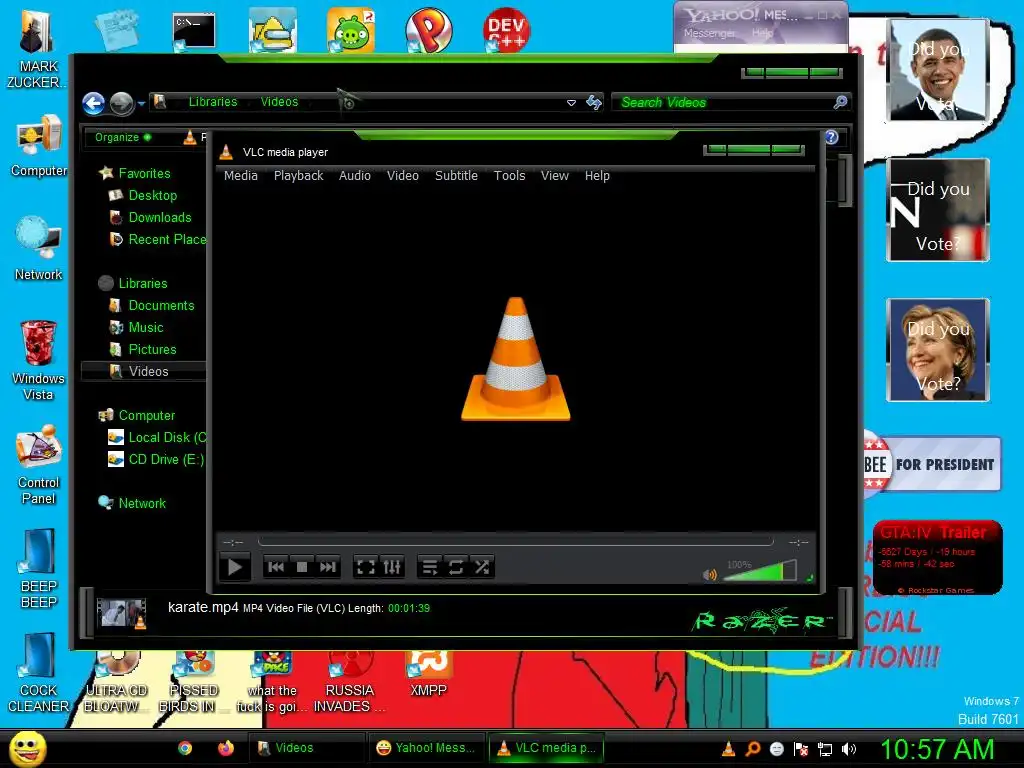Mute audio via VLC speaker icon
Image resolution: width=1024 pixels, height=768 pixels.
709,575
